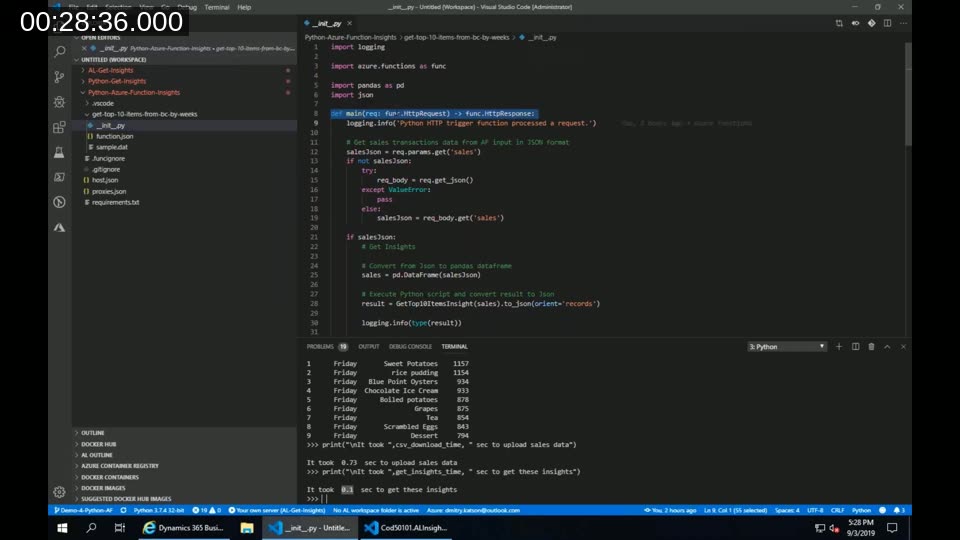Screen dimensions: 960x540
Task: Create a new terminal with plus icon
Action: (x=839, y=347)
